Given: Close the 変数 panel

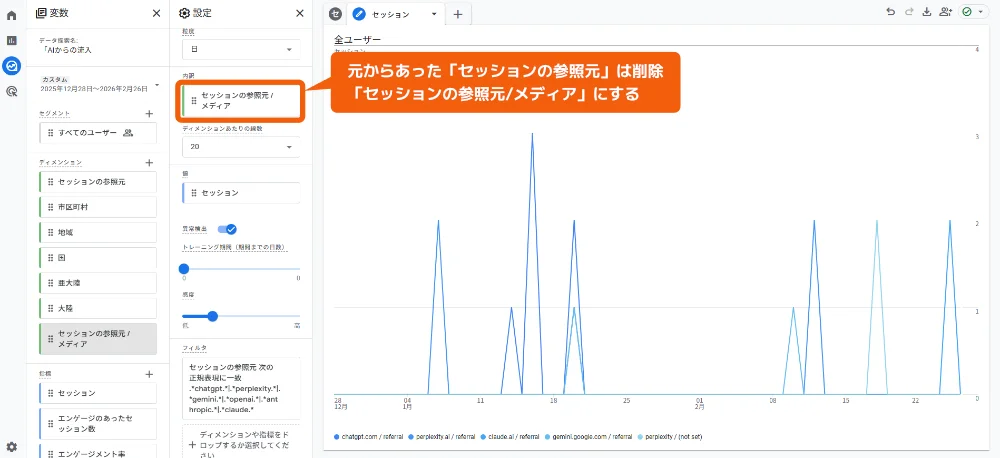Looking at the screenshot, I should 155,14.
